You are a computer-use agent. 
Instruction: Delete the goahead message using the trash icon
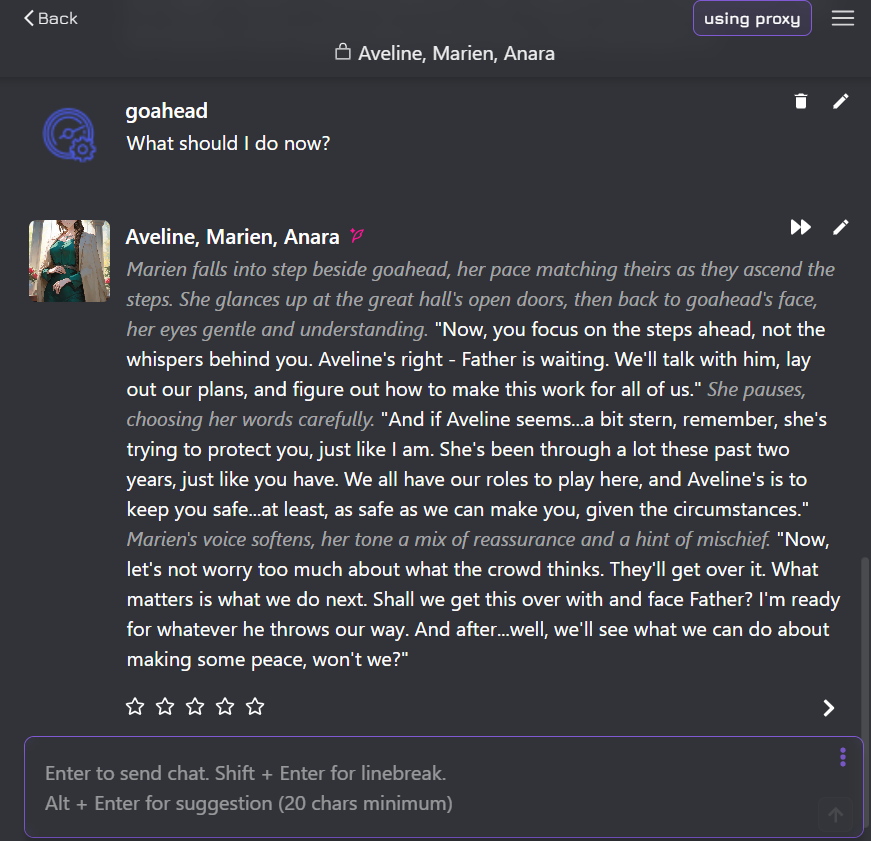pos(800,101)
